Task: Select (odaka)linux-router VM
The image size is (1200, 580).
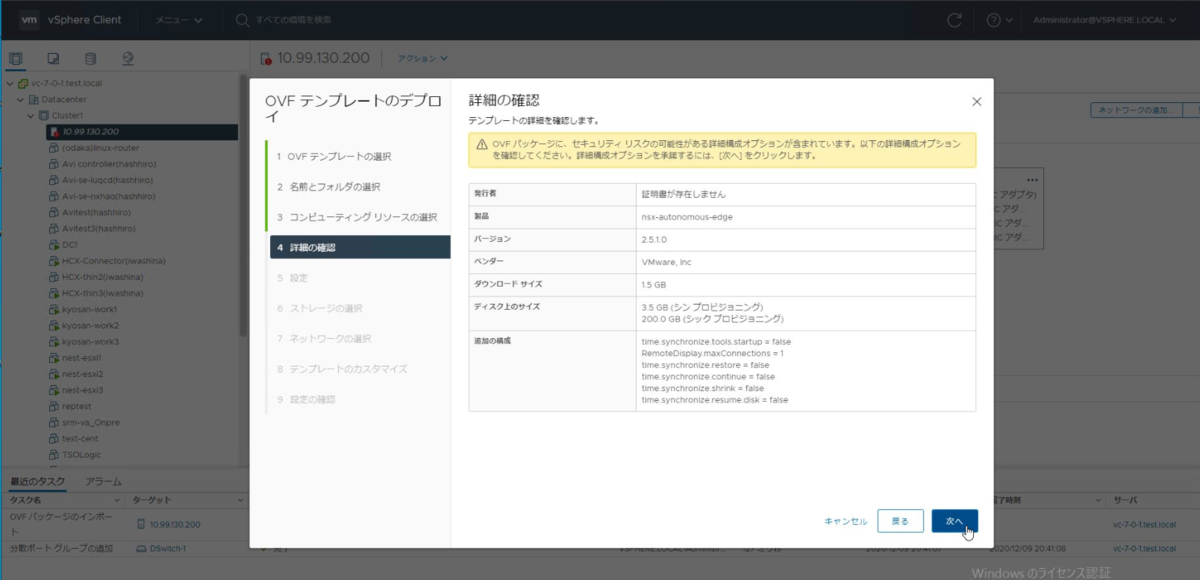Action: point(99,147)
